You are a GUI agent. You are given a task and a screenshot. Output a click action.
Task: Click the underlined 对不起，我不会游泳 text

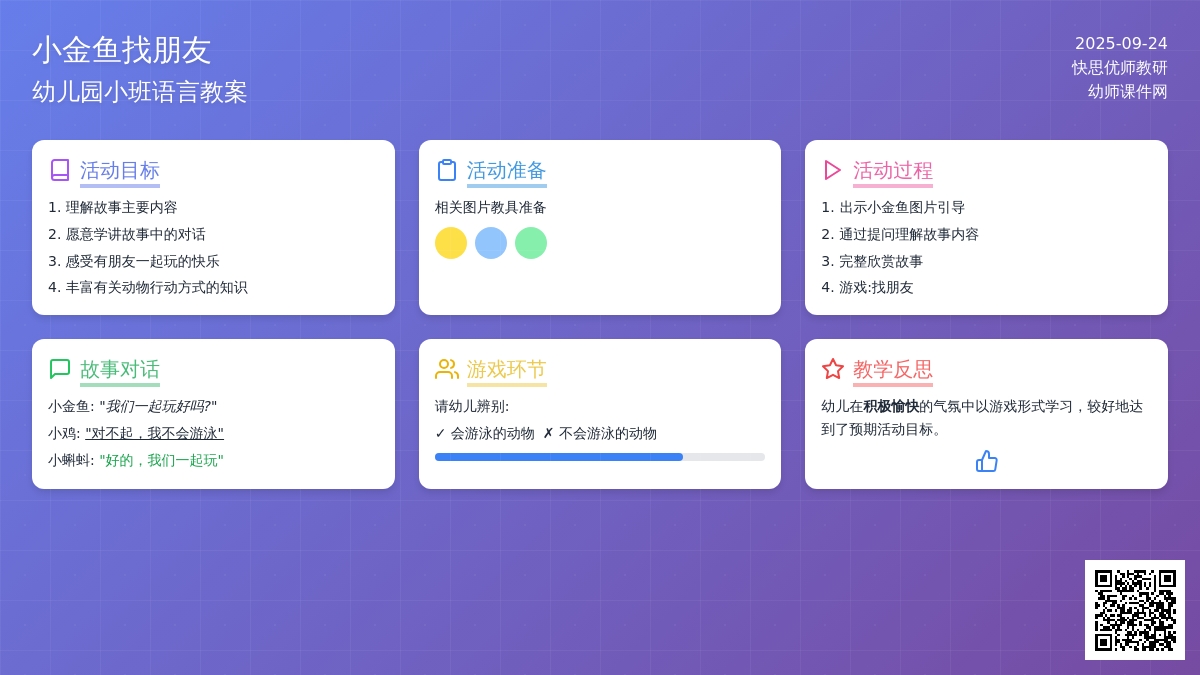[x=154, y=433]
